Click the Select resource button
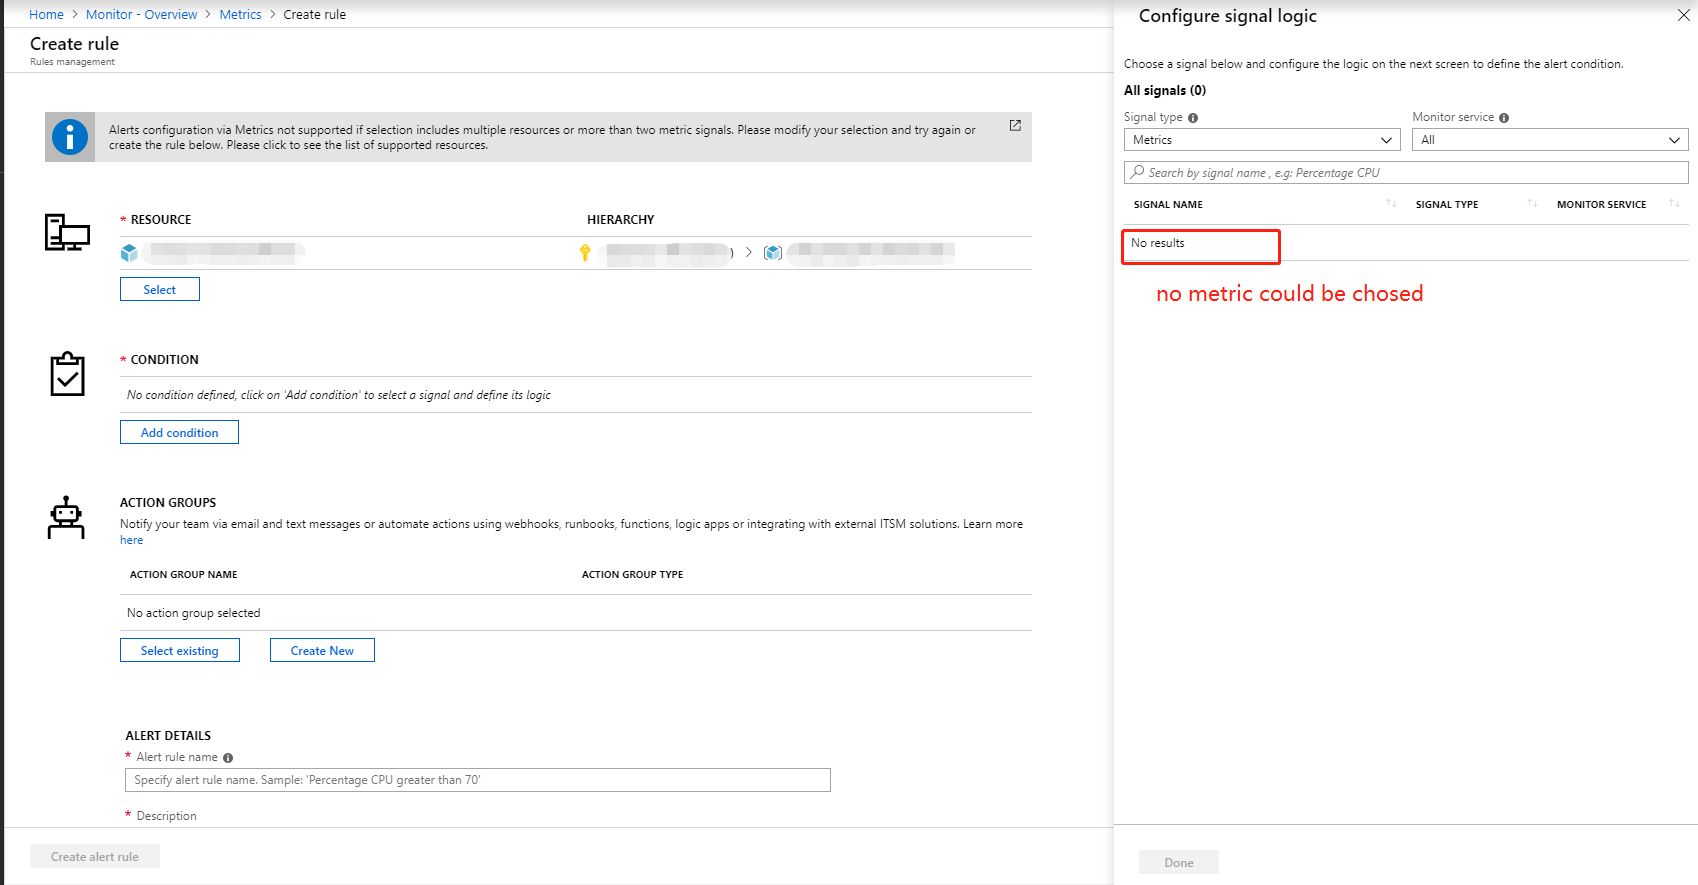1698x885 pixels. tap(160, 289)
